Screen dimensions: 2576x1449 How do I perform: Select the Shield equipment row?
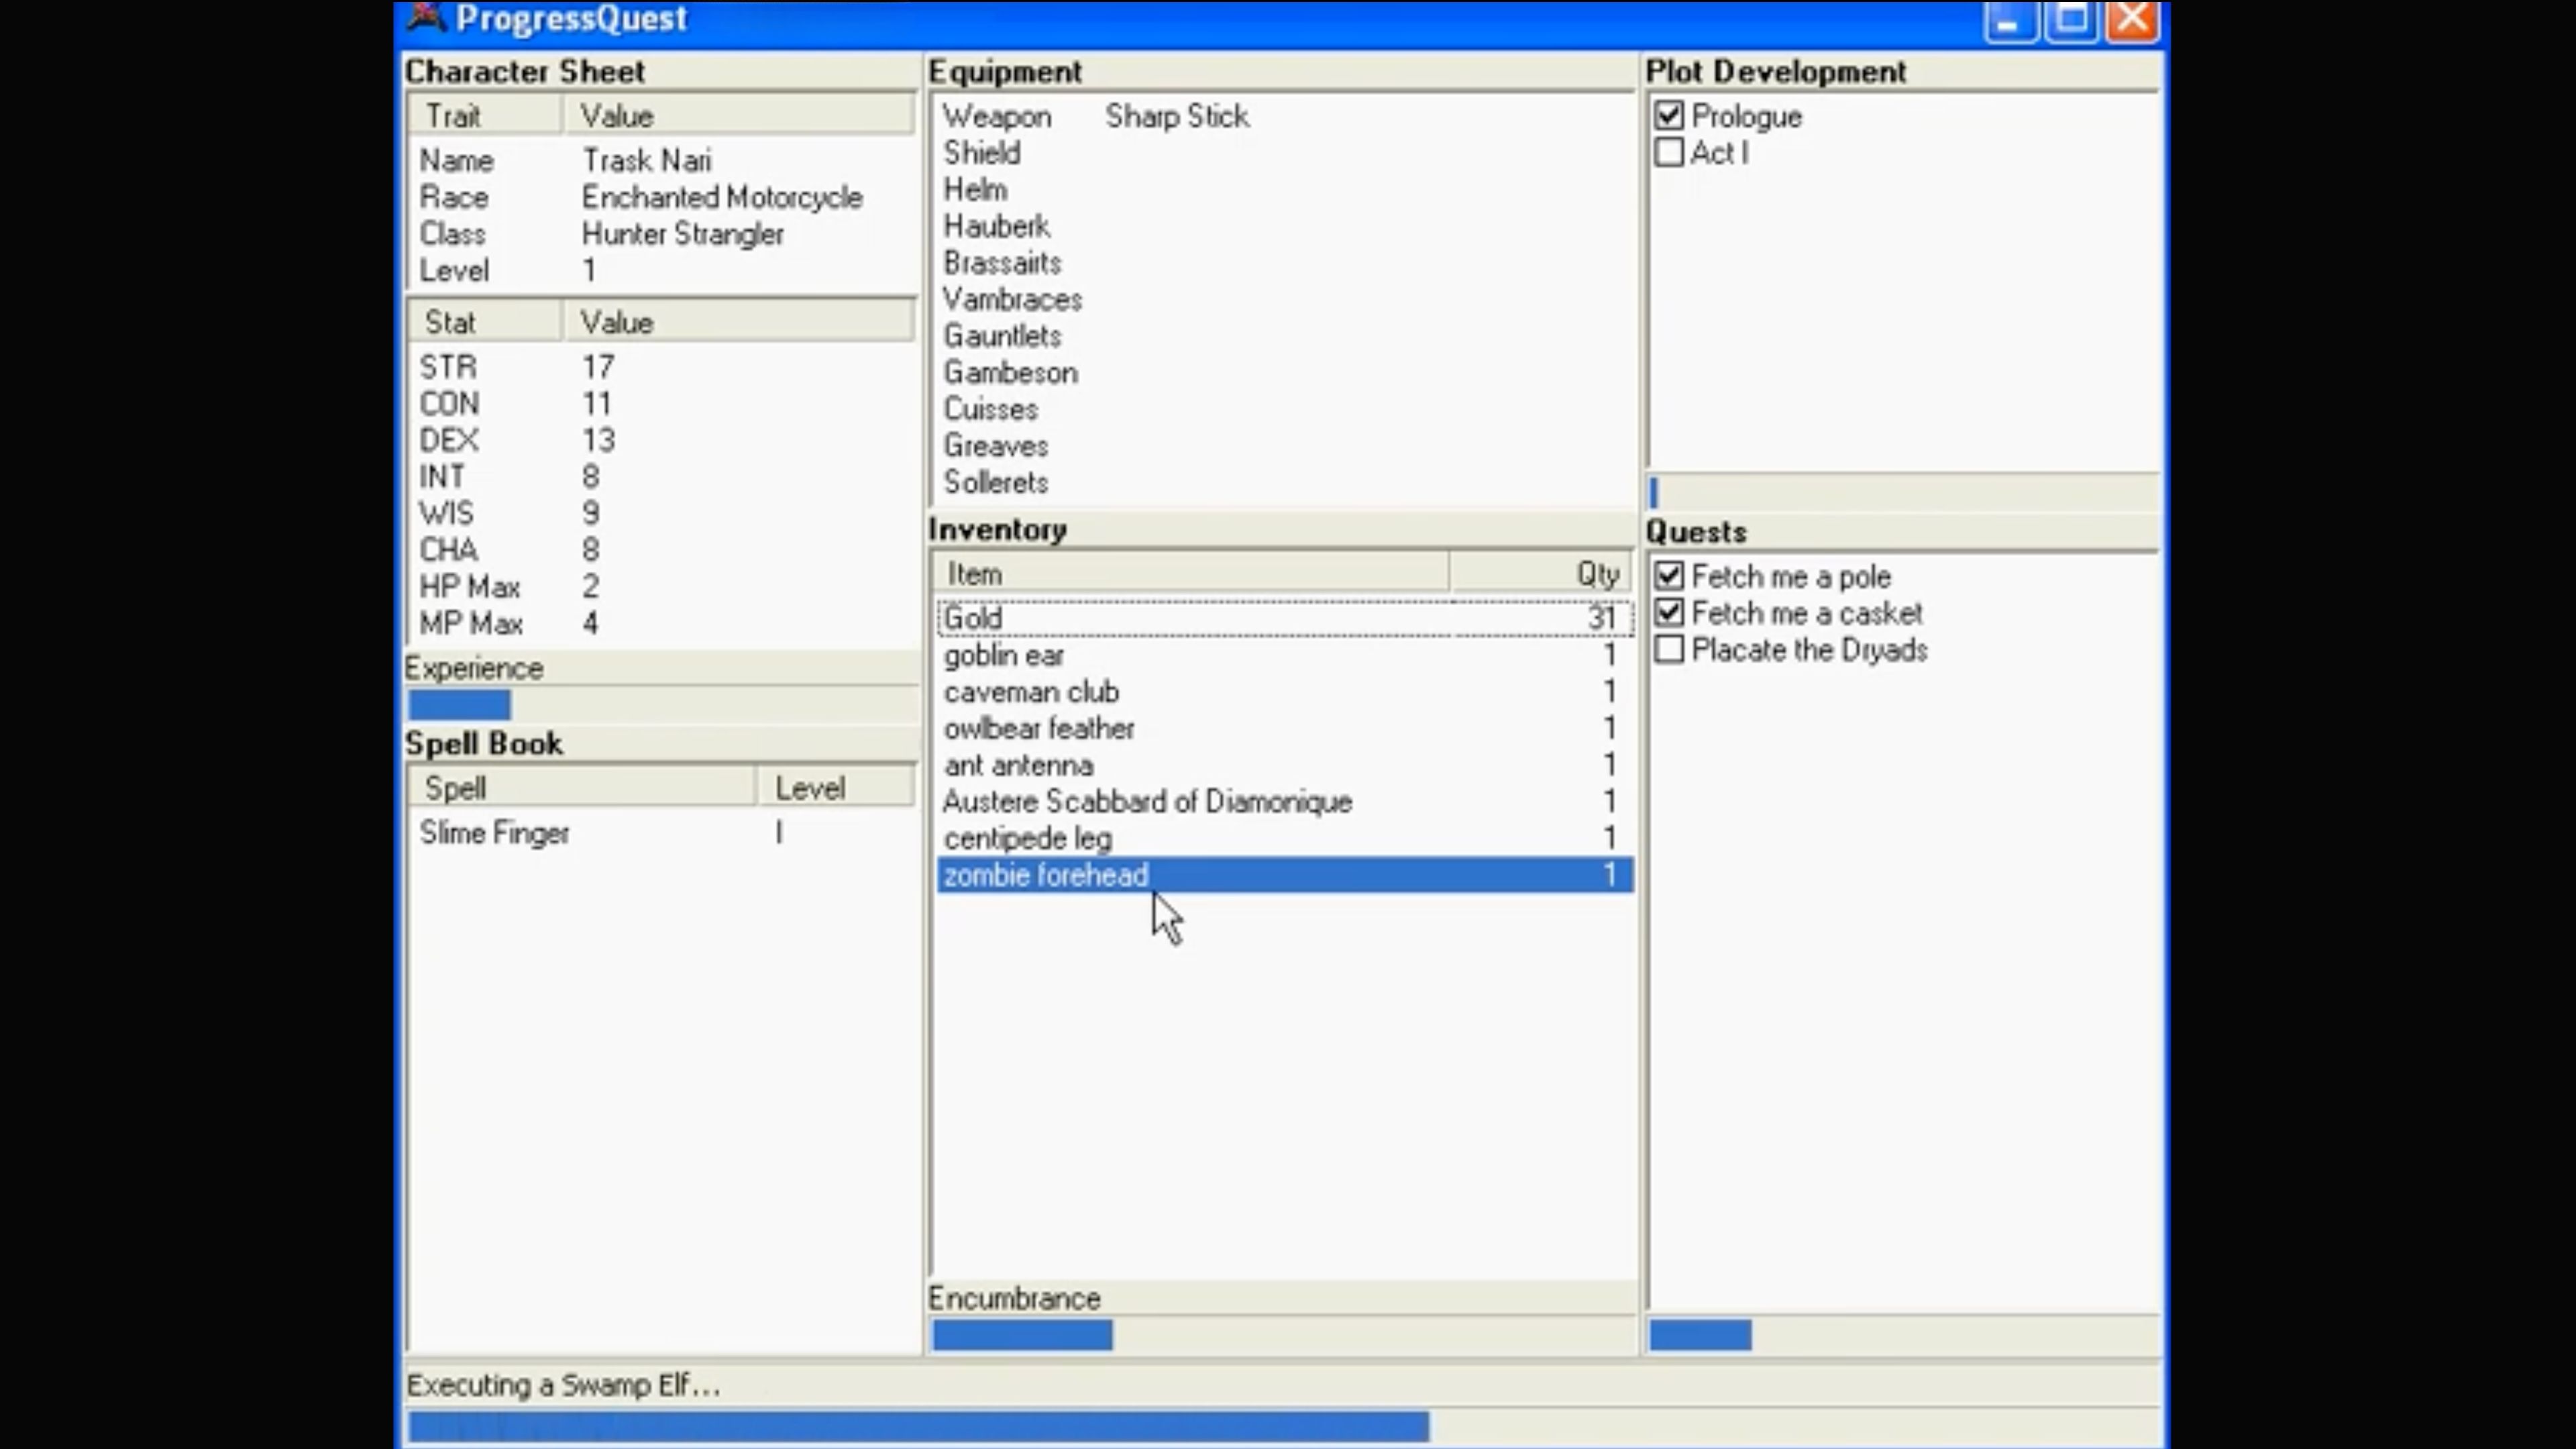[x=1283, y=153]
